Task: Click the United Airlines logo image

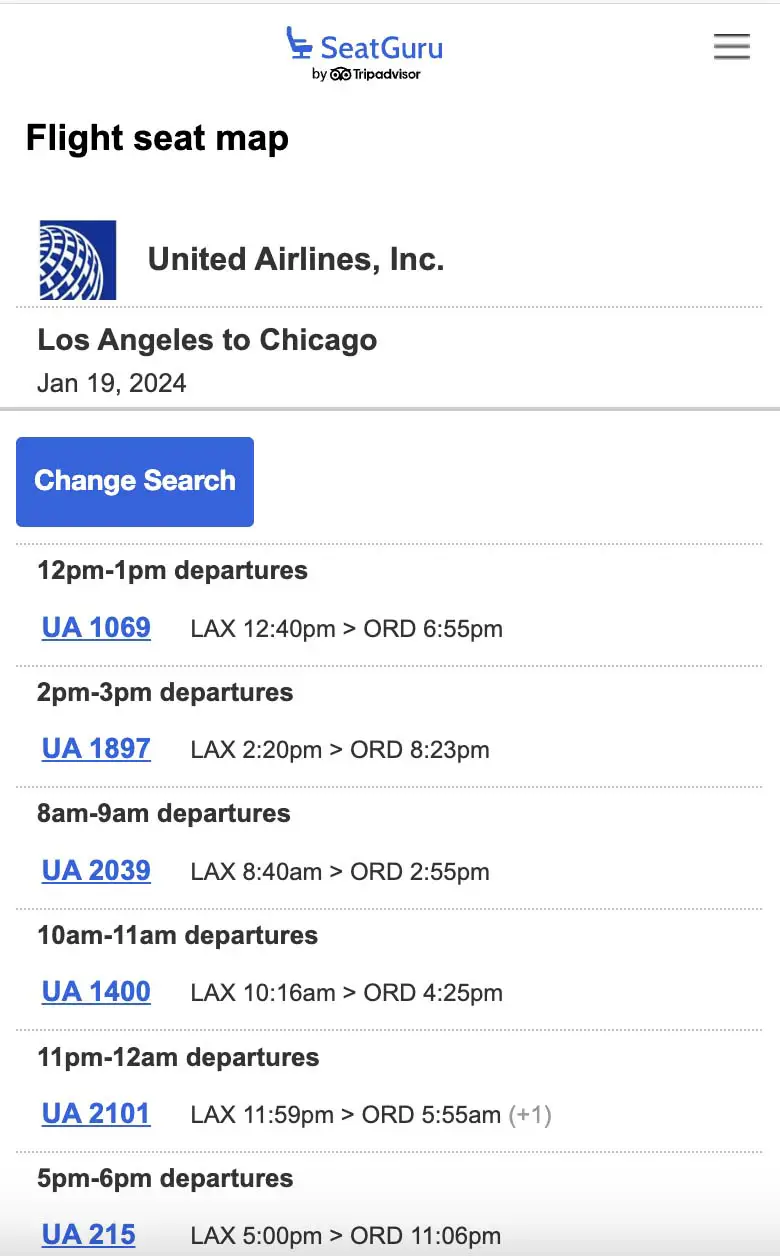Action: click(x=77, y=260)
